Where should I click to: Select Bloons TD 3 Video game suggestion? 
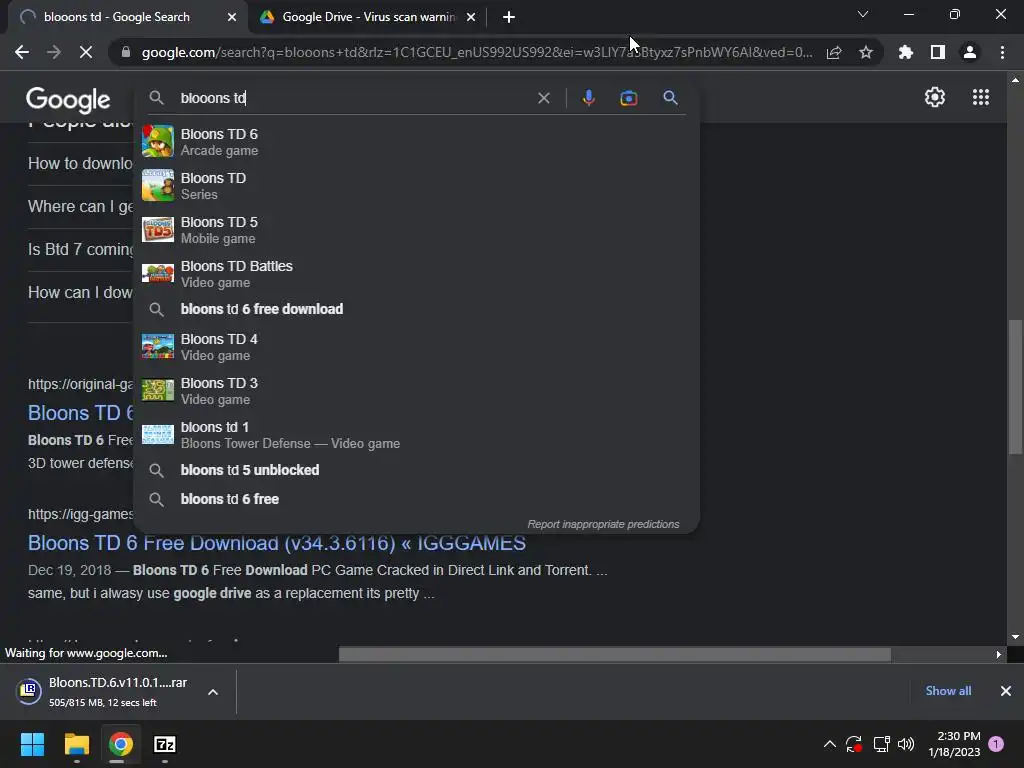pyautogui.click(x=417, y=391)
